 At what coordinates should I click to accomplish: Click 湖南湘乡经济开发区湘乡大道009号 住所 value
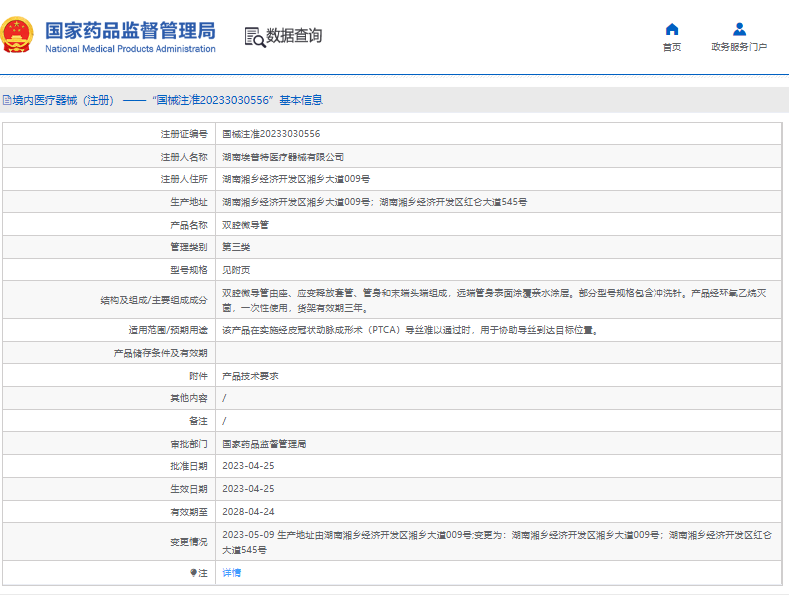296,179
